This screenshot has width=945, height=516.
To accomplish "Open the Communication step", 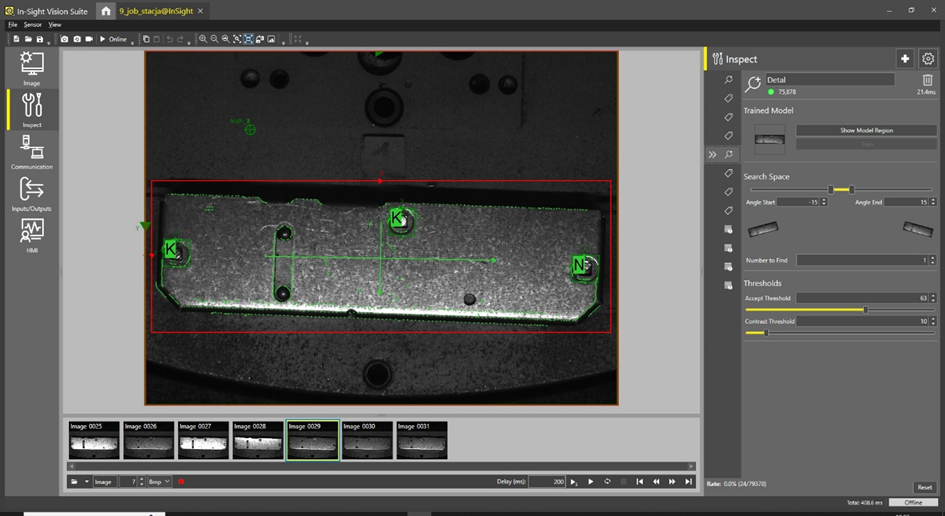I will tap(32, 151).
